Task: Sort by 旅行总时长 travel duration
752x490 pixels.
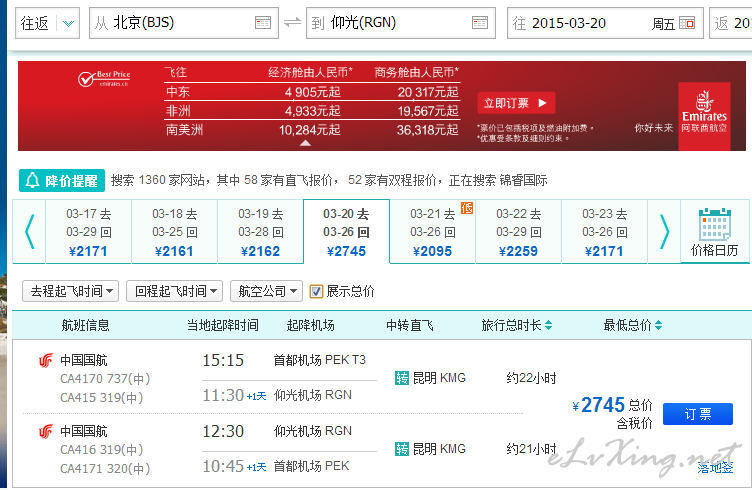Action: pyautogui.click(x=517, y=325)
